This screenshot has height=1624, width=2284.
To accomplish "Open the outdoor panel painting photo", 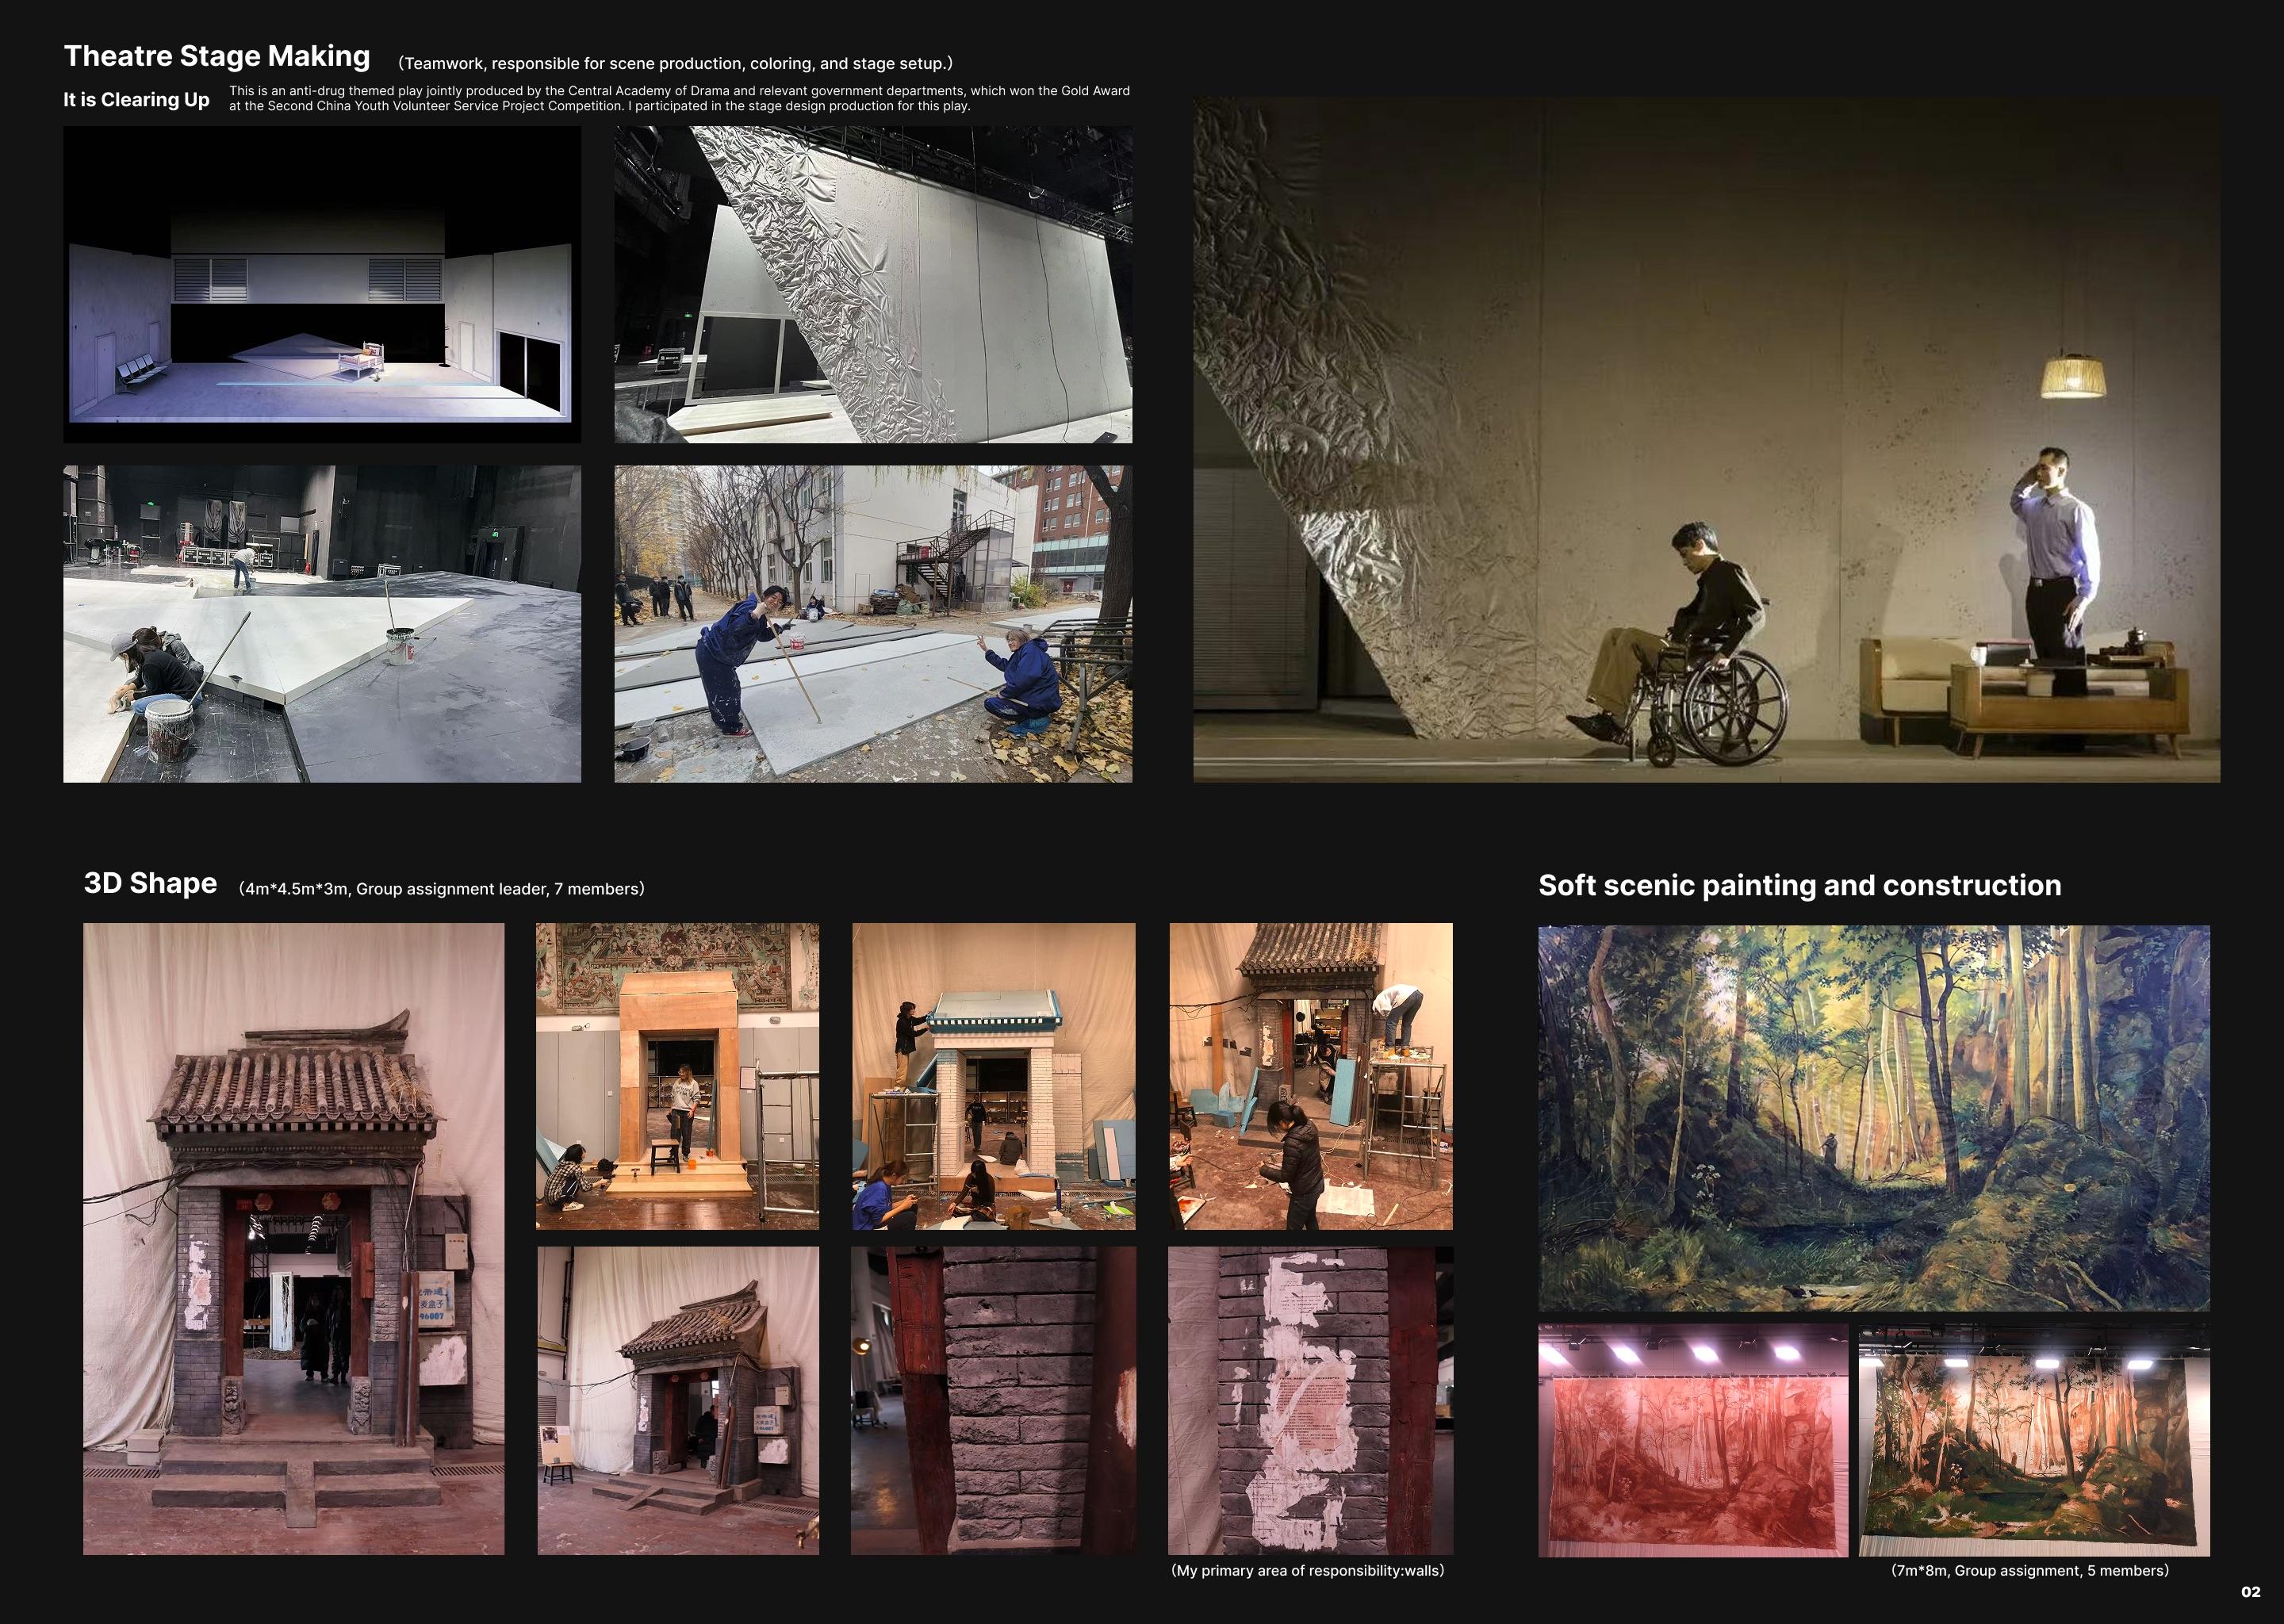I will pyautogui.click(x=873, y=623).
